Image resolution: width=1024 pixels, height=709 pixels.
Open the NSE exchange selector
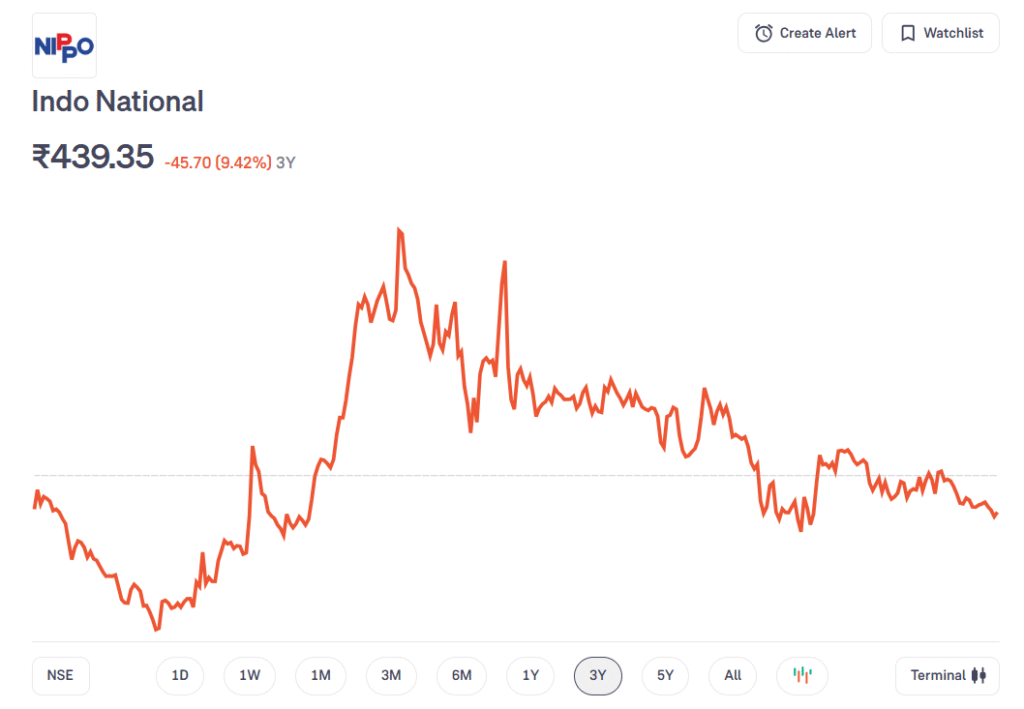(x=60, y=675)
